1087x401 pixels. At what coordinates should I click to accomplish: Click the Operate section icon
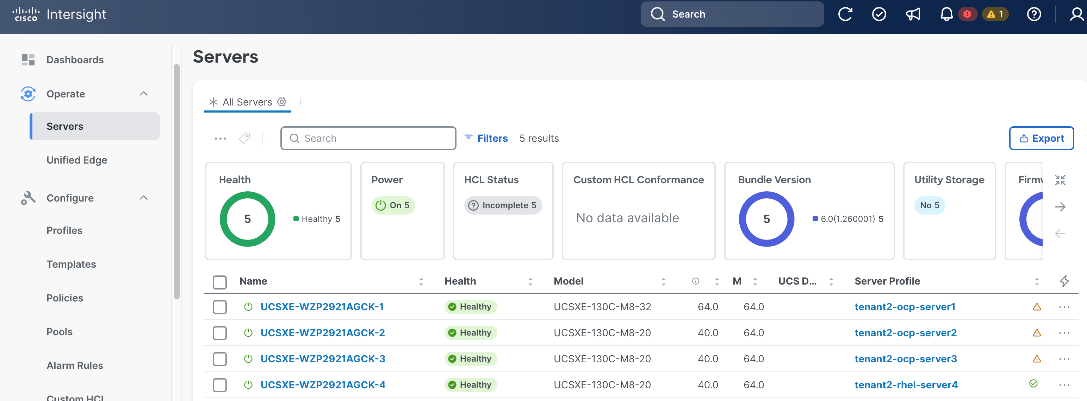point(28,94)
